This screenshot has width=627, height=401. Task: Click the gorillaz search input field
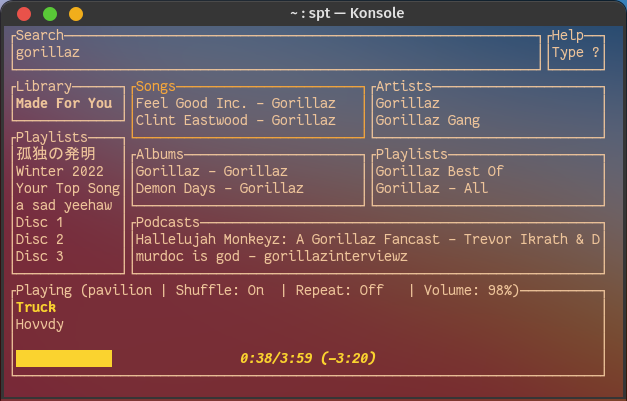[278, 53]
